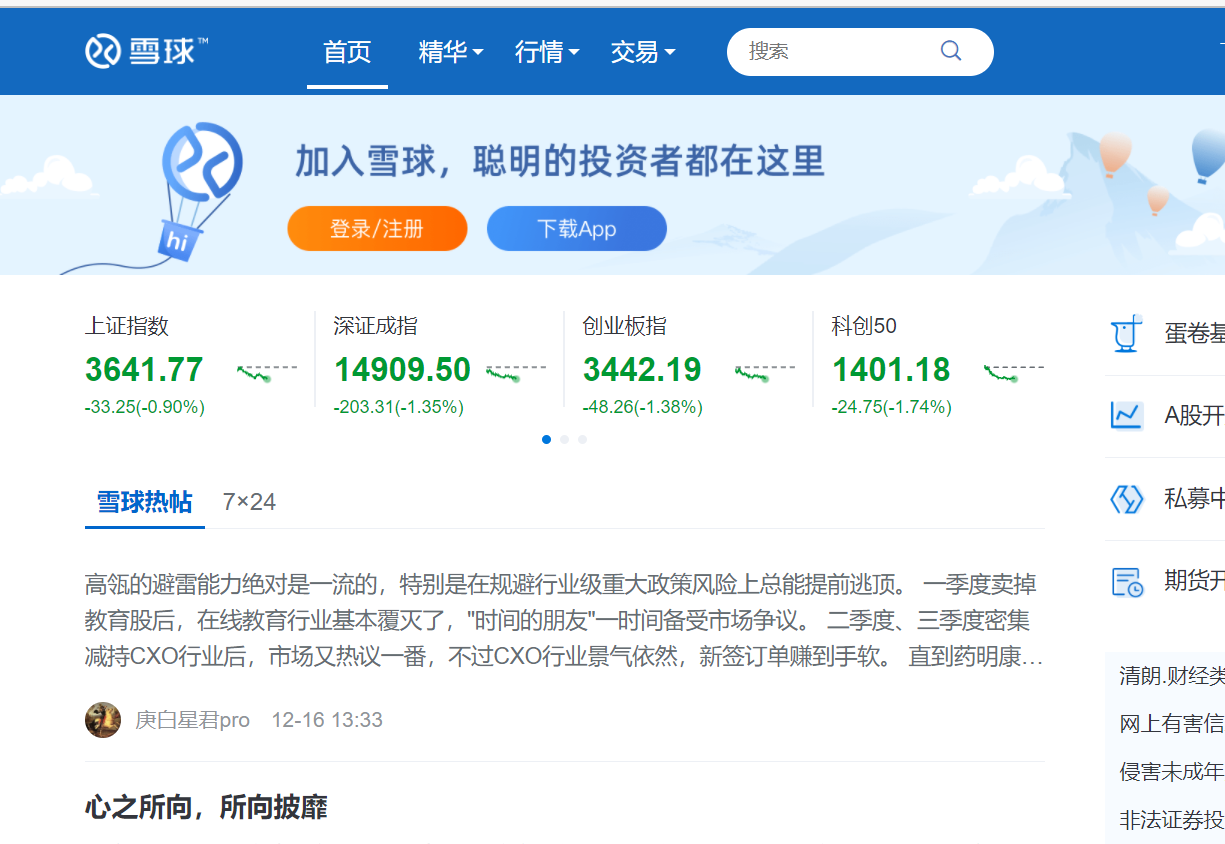Click the 雪球 (Xueqiu) logo
1225x844 pixels.
pos(144,50)
